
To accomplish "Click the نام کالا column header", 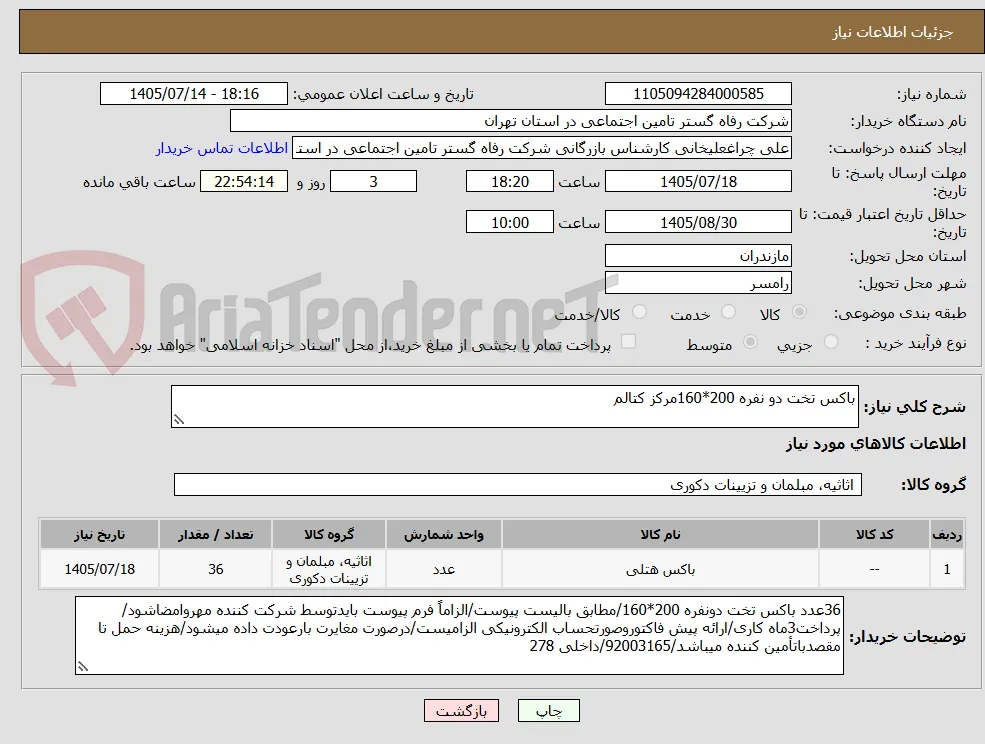I will point(660,534).
